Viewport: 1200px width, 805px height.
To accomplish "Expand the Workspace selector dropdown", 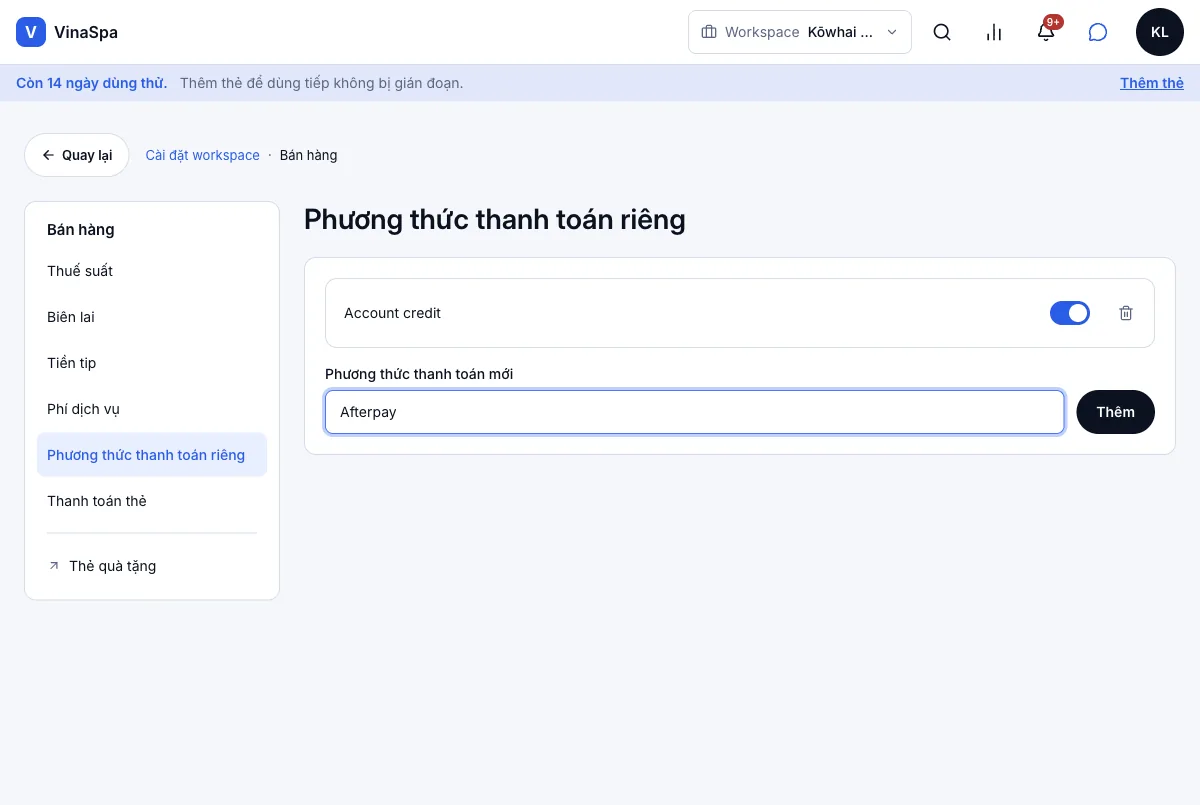I will coord(800,32).
